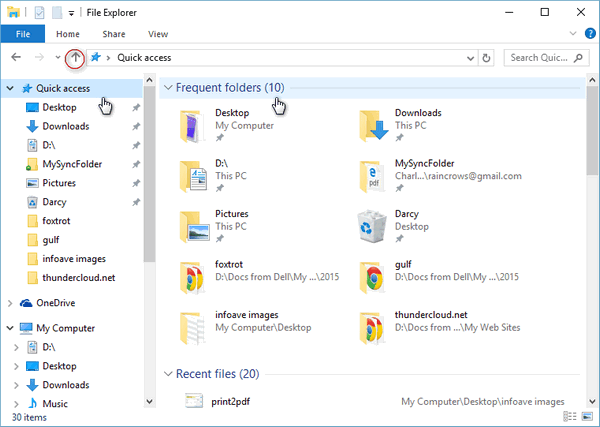The image size is (600, 427).
Task: Open MySyncFolder icon in Frequent folders
Action: (x=371, y=176)
